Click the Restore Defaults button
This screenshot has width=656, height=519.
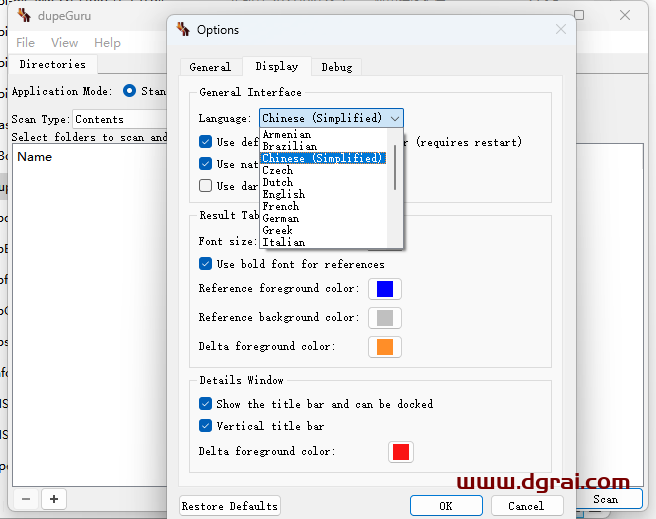(x=230, y=506)
